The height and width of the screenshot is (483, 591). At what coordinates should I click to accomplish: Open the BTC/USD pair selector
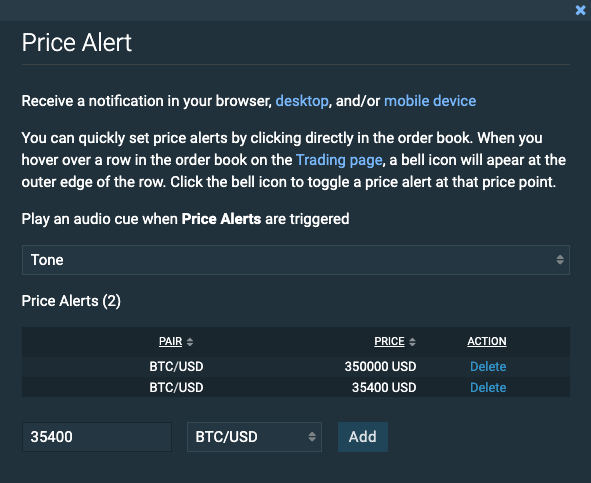[x=254, y=437]
